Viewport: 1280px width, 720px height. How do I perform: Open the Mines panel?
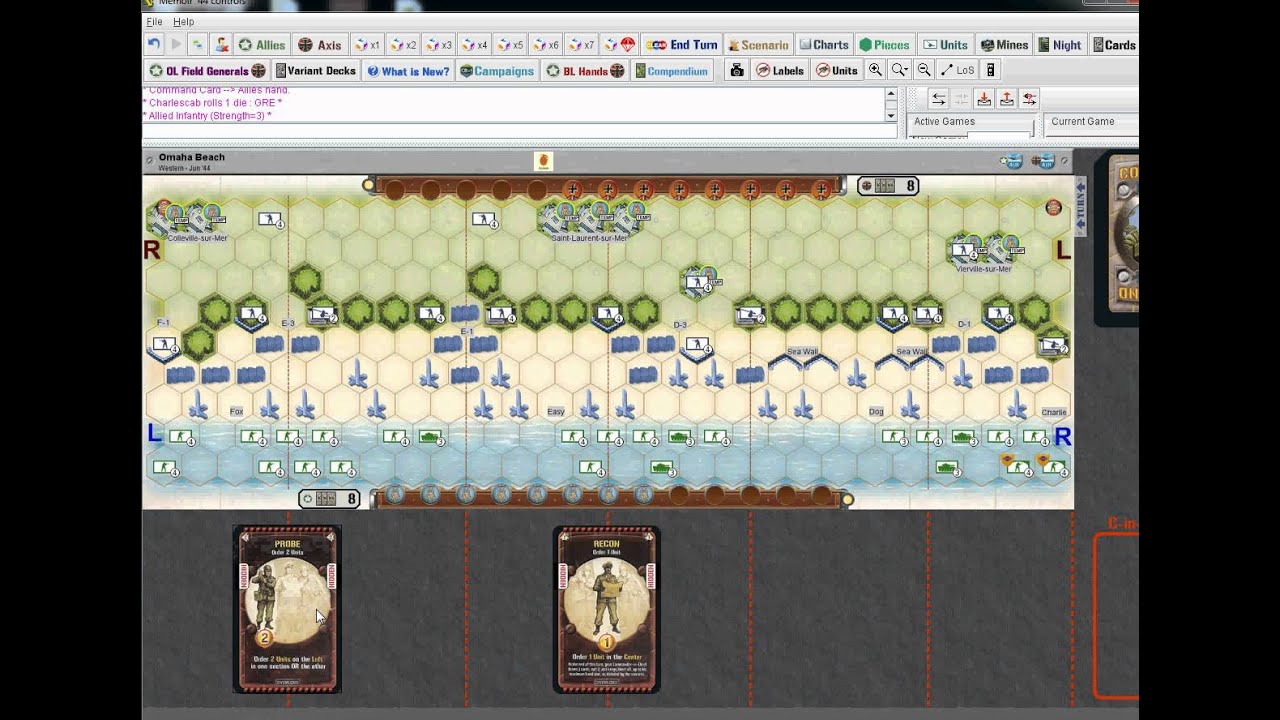tap(1005, 45)
